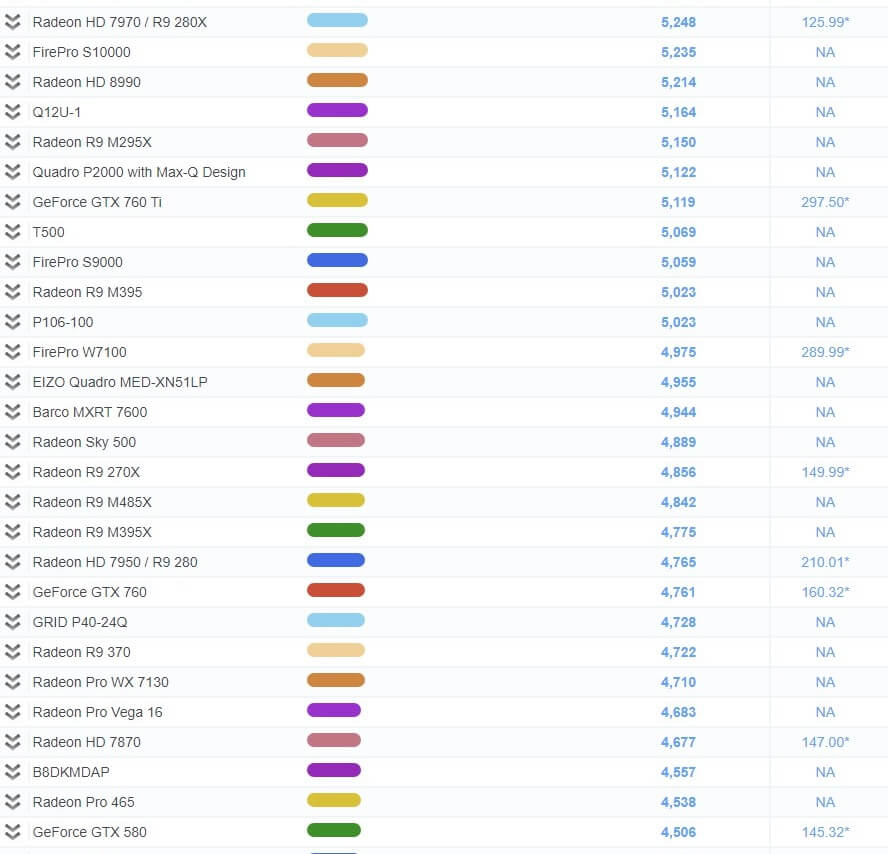The width and height of the screenshot is (888, 854).
Task: Click the light blue bar for Radeon HD 7970
Action: click(337, 20)
